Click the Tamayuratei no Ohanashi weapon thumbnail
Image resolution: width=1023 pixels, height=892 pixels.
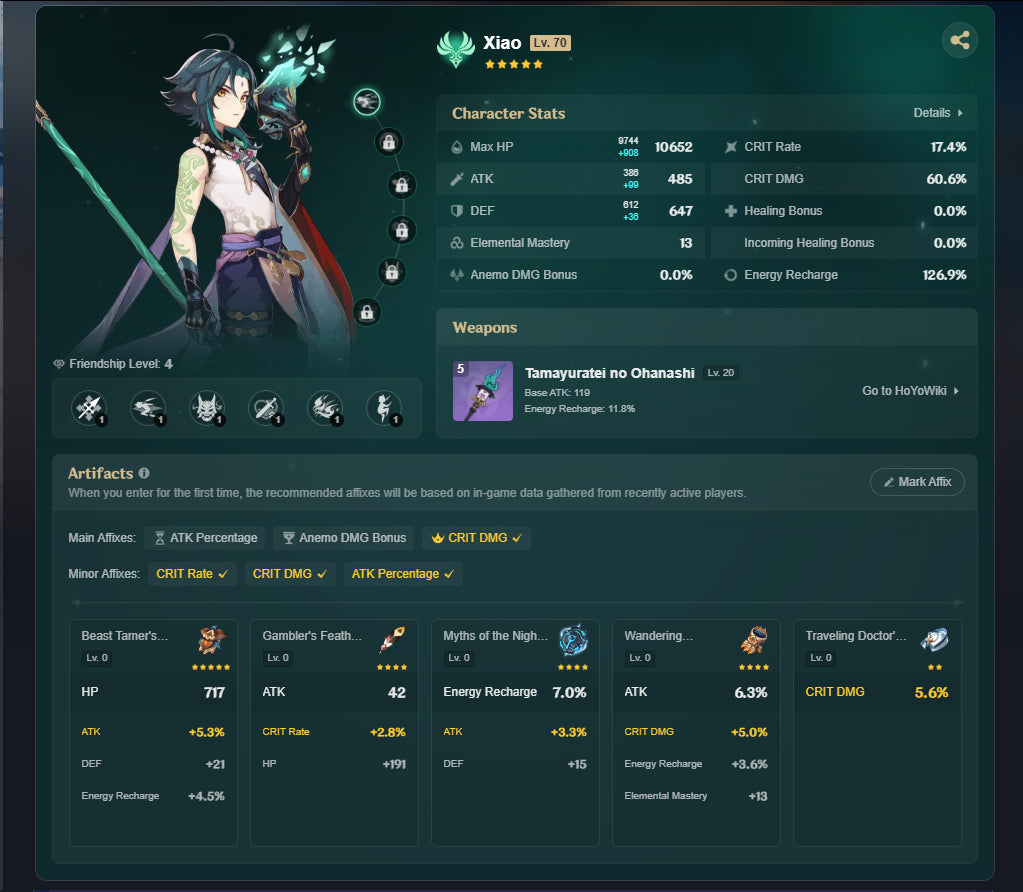pos(483,391)
